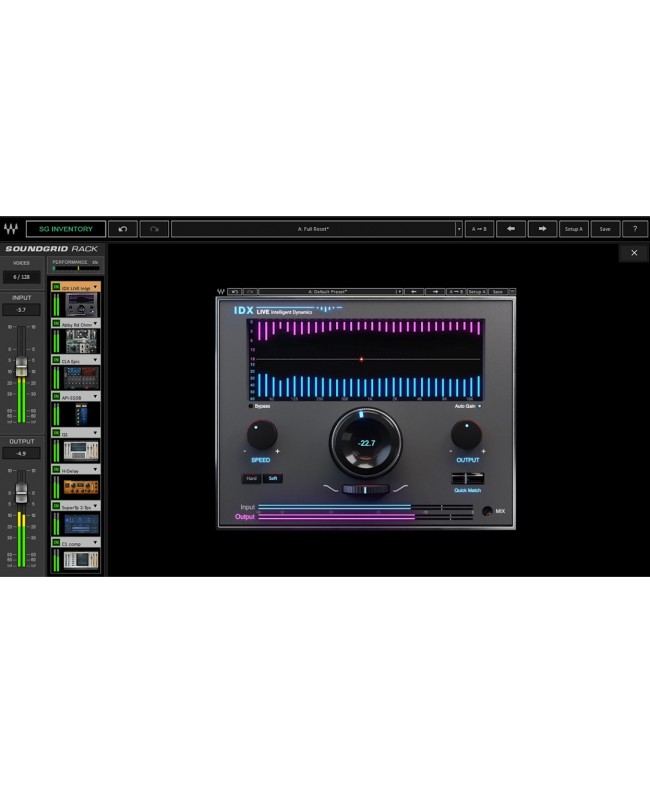
Task: Select the SuperTap plugin thumbnail
Action: click(81, 524)
